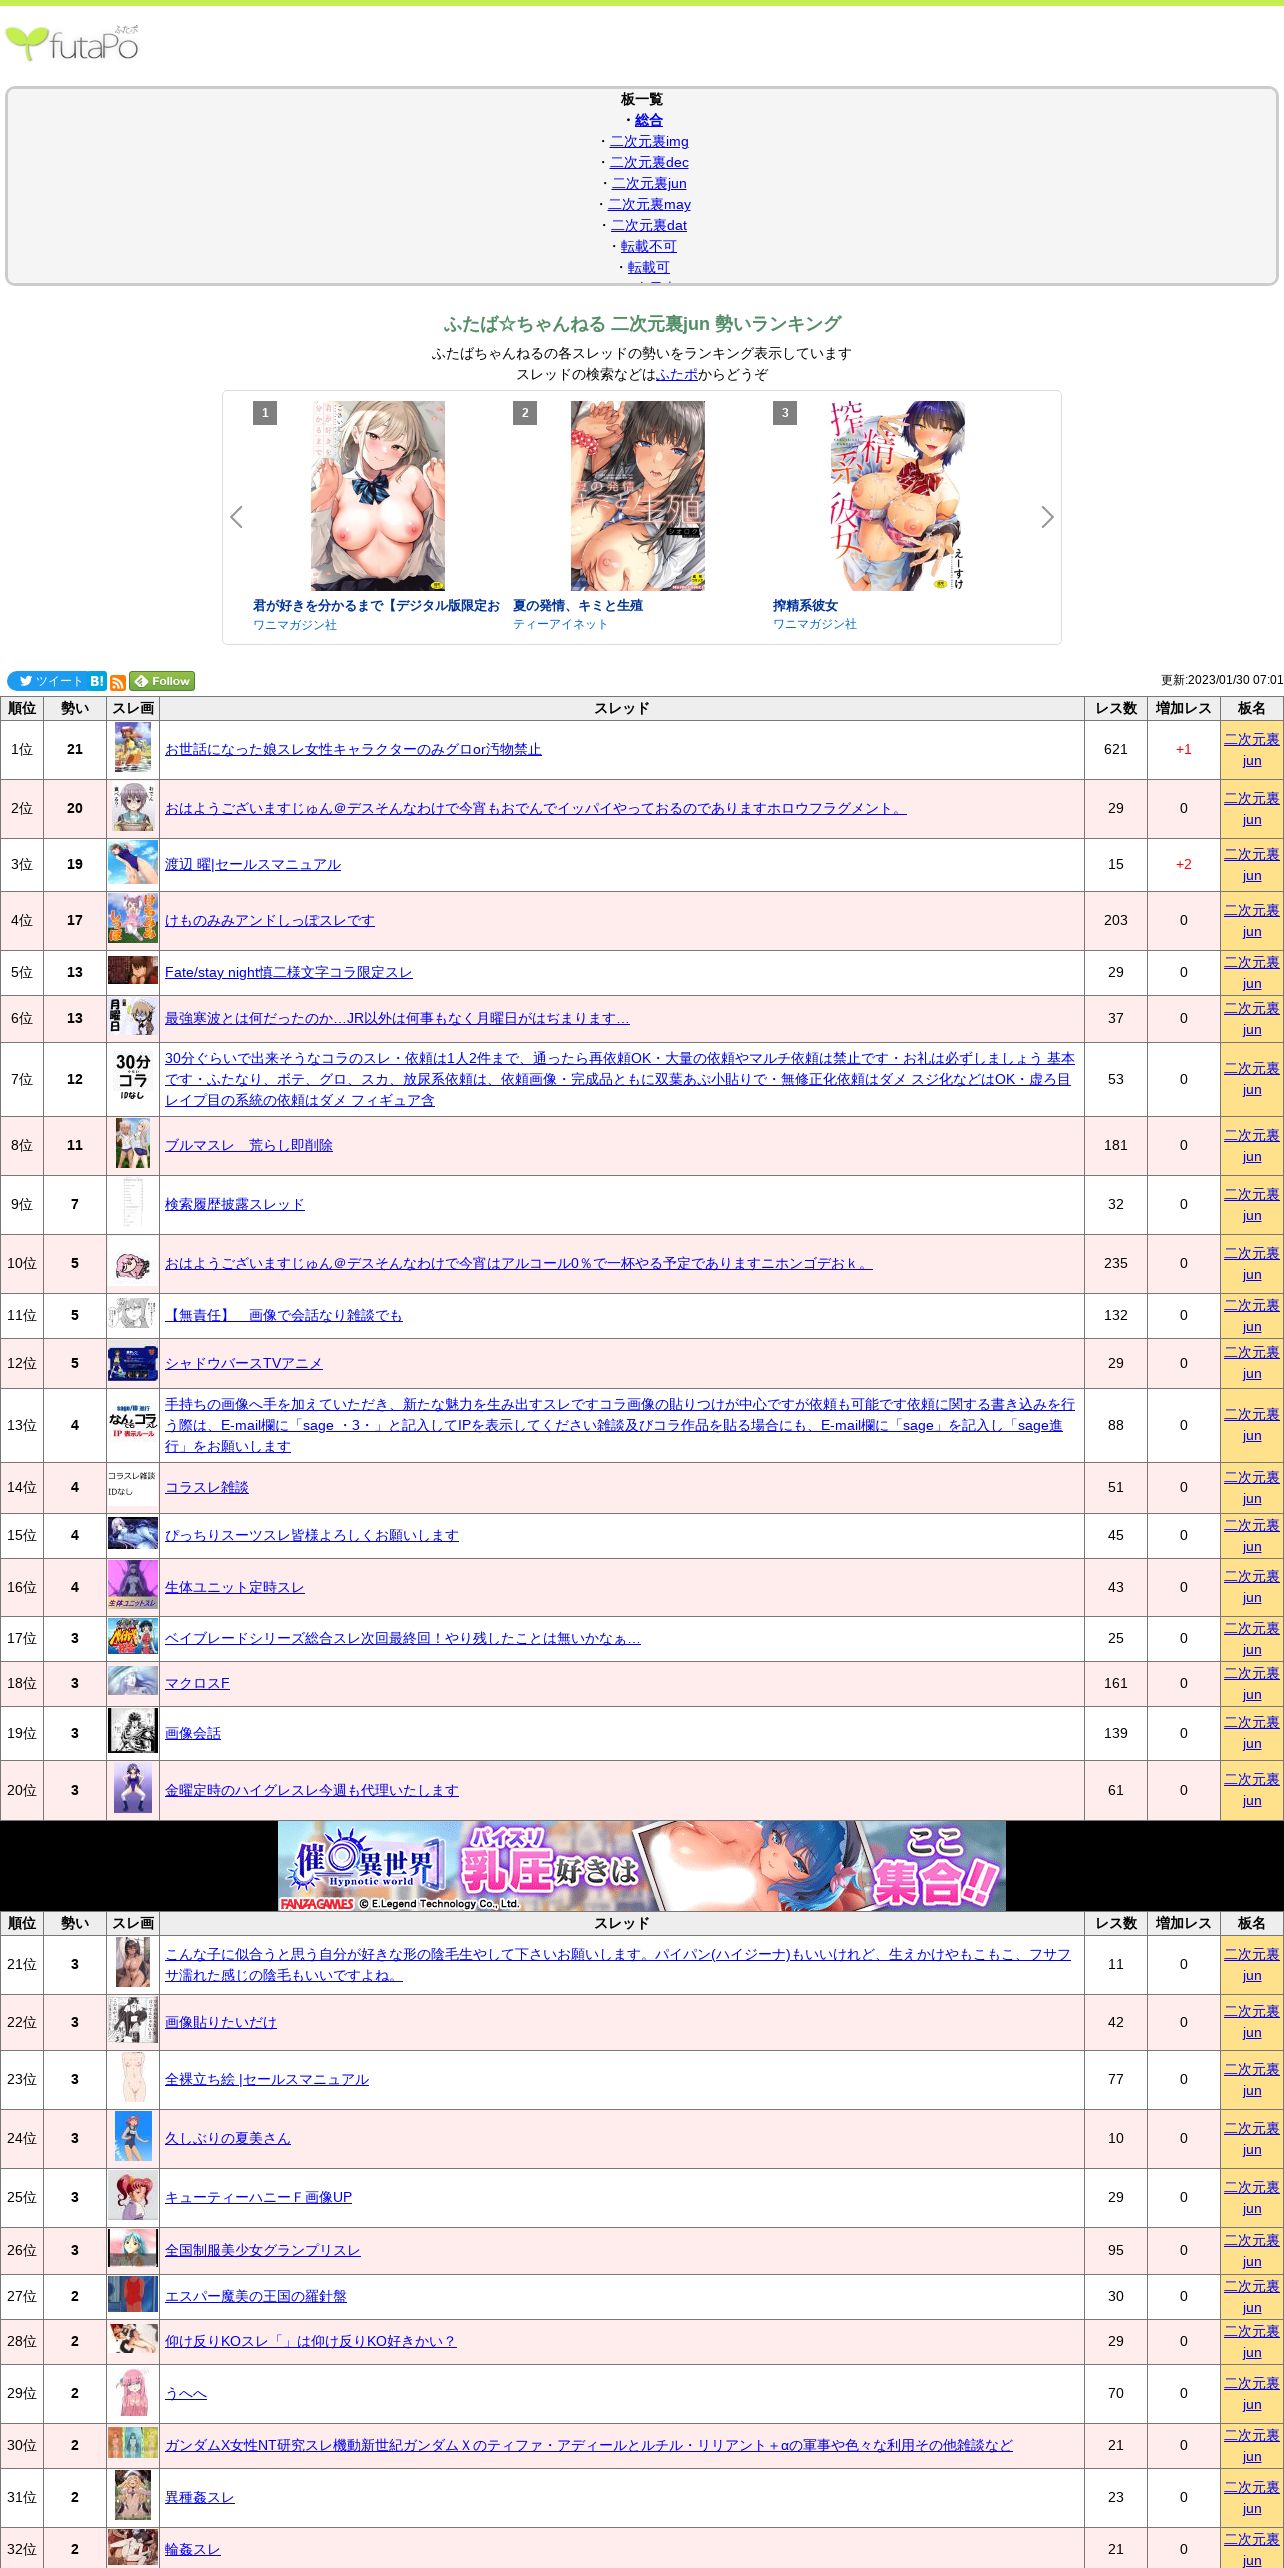Select 二次元裏jun in the board list
Image resolution: width=1284 pixels, height=2568 pixels.
point(649,183)
